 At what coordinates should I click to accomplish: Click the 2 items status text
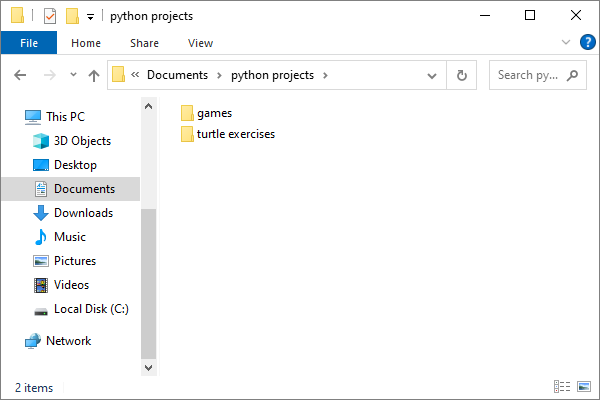click(x=34, y=388)
